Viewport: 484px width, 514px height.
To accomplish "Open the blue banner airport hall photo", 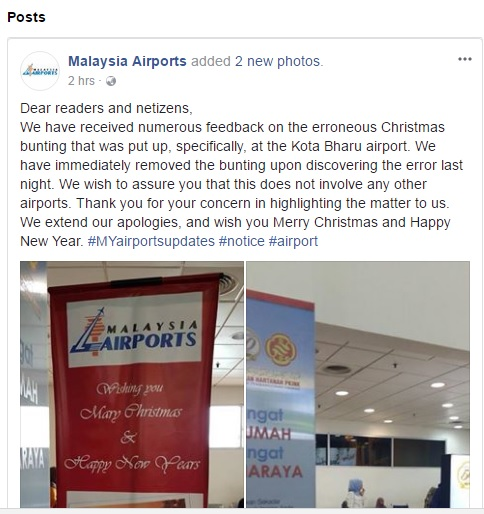I will [x=358, y=384].
